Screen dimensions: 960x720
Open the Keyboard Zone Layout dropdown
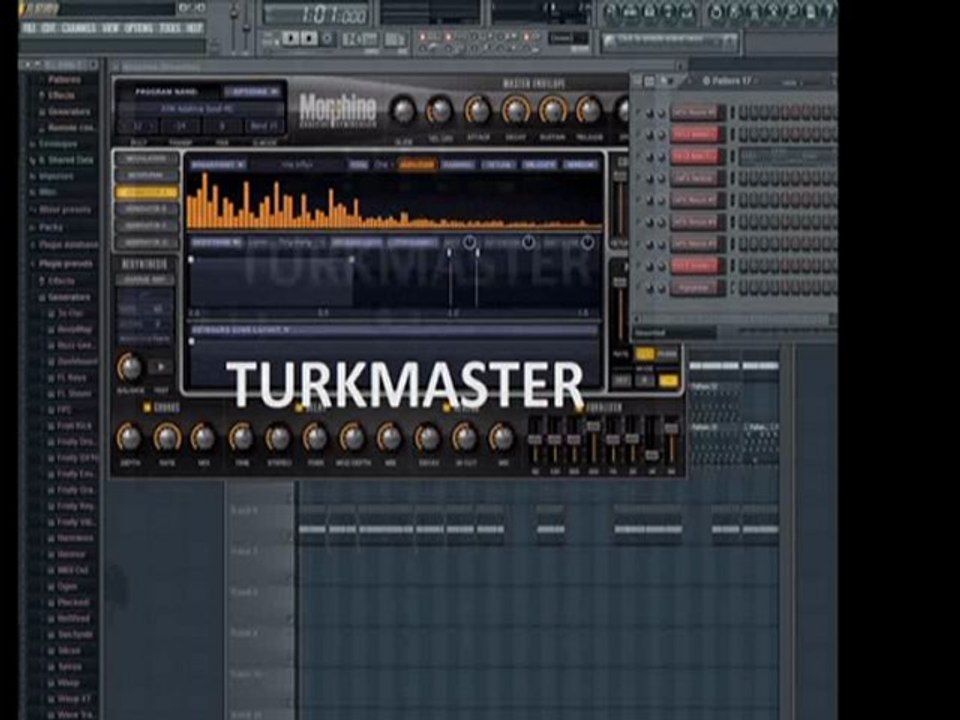(240, 330)
